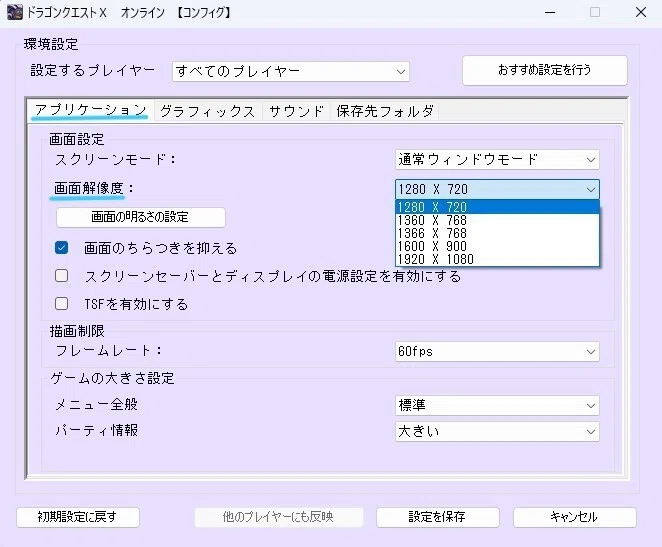This screenshot has height=547, width=662.
Task: Select 1366 X 768 resolution option
Action: click(x=497, y=233)
